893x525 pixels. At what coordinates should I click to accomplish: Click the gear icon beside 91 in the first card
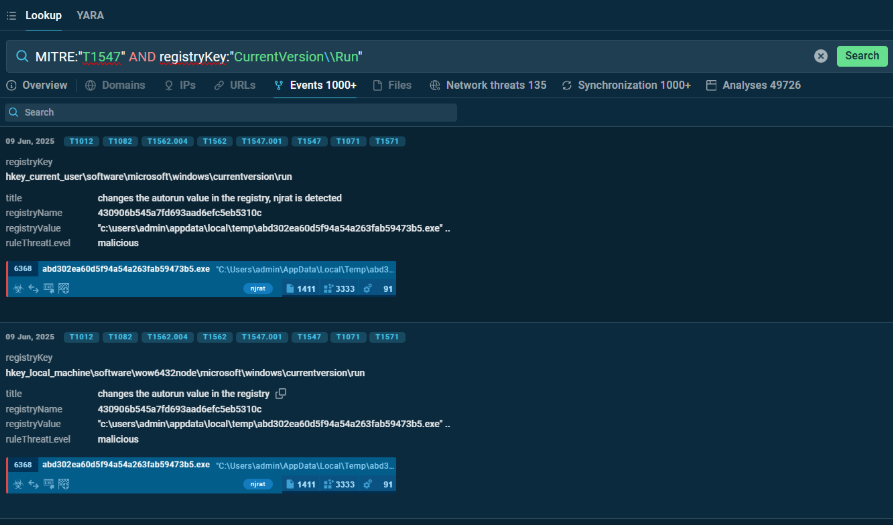[367, 288]
